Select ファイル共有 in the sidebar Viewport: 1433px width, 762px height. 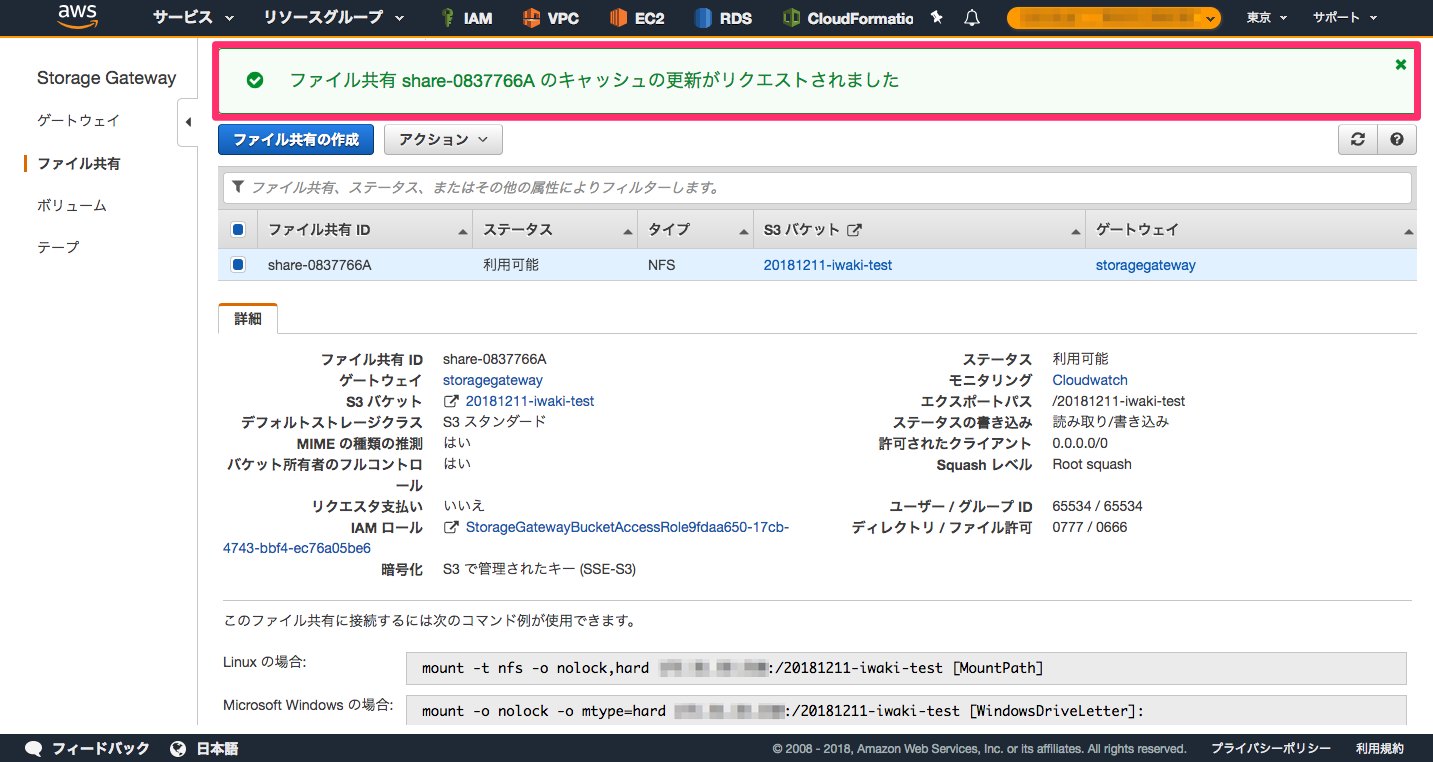78,163
